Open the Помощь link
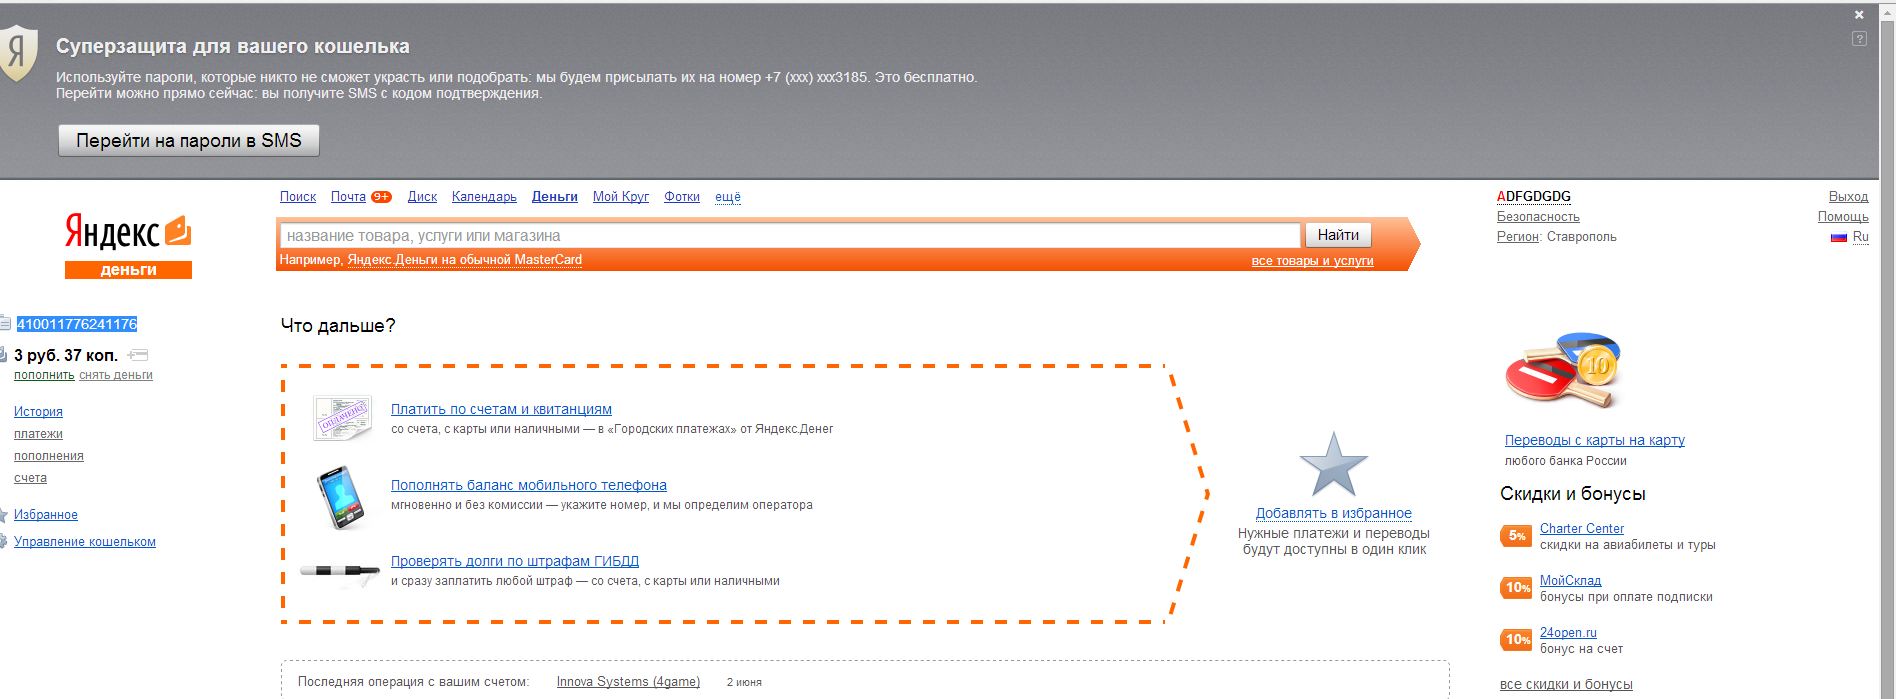Screen dimensions: 1896x699 1843,217
